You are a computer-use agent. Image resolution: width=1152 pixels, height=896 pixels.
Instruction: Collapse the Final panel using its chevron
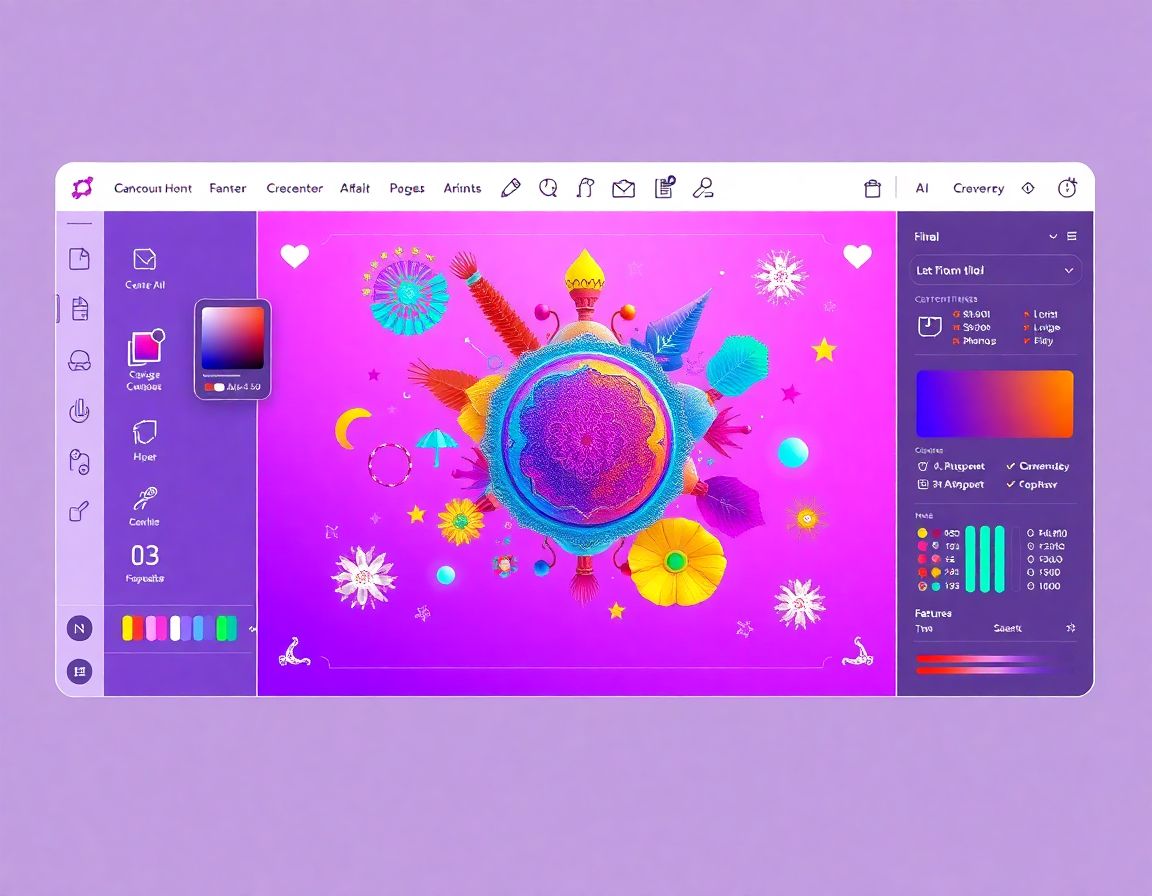1052,236
